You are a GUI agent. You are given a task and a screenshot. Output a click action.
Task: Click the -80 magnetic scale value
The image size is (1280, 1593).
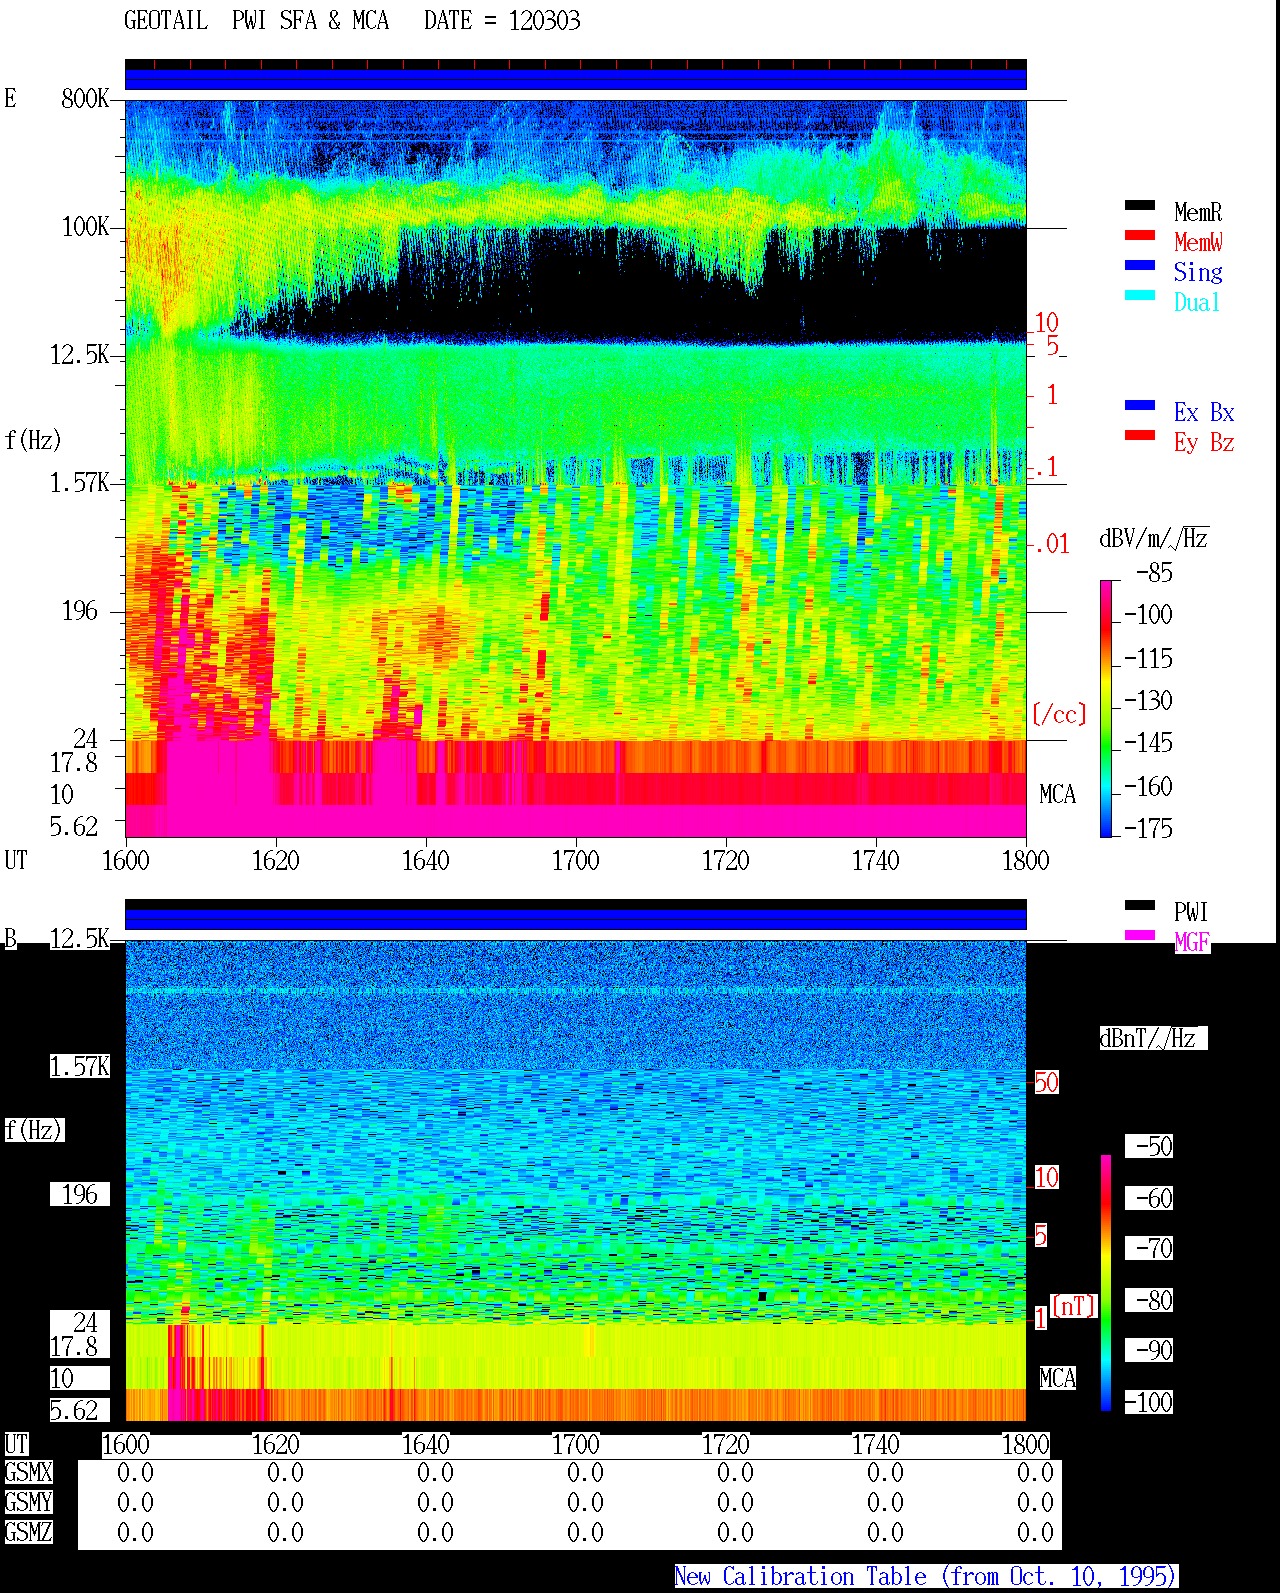click(x=1154, y=1300)
